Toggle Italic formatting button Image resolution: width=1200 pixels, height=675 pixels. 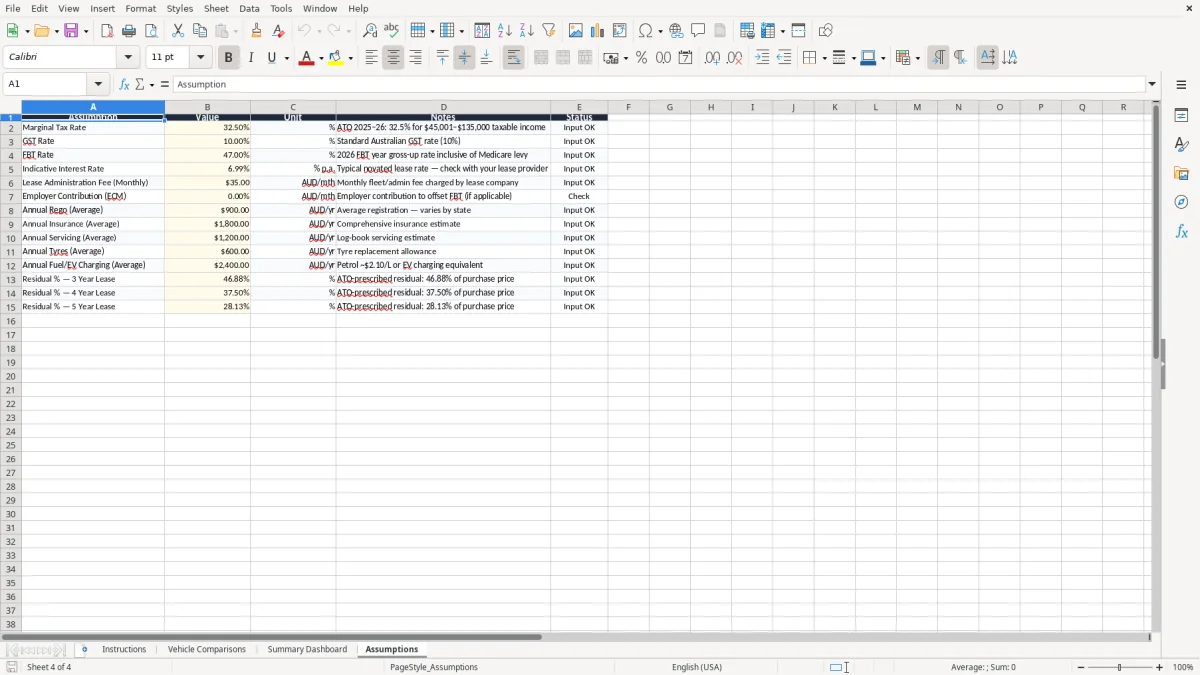click(x=250, y=58)
